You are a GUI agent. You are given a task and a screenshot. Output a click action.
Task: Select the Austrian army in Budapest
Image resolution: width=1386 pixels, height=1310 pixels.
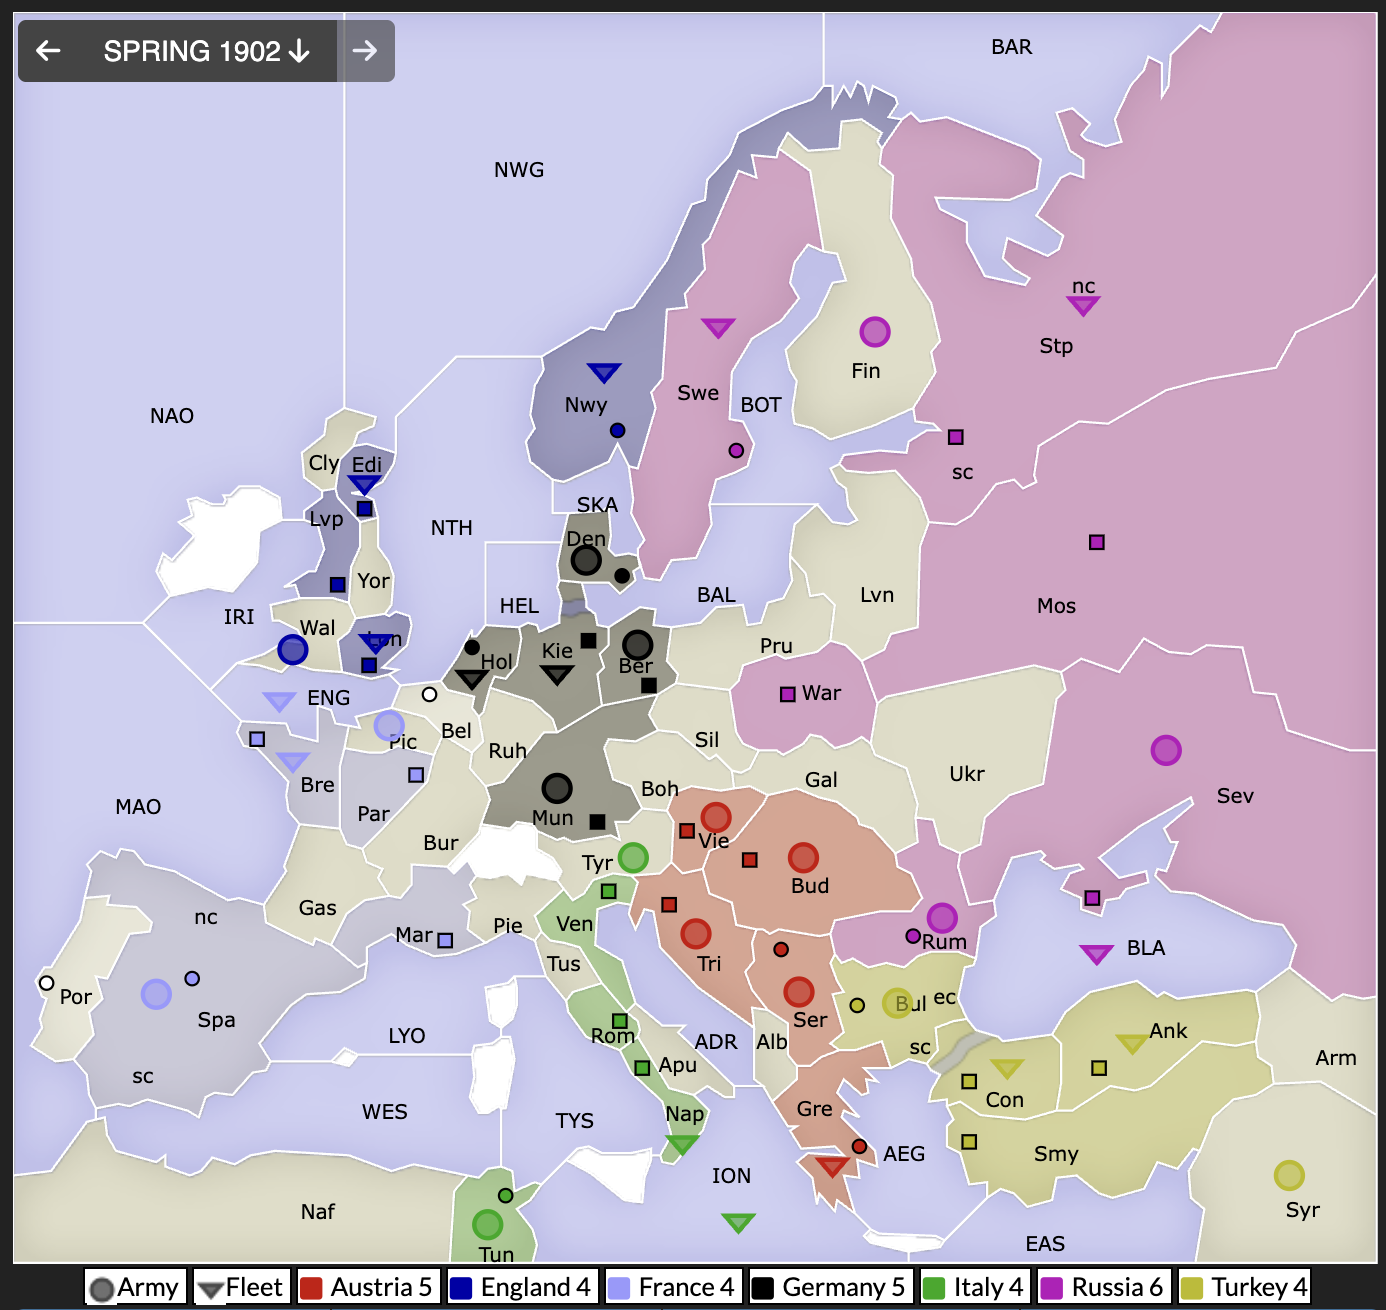click(804, 857)
